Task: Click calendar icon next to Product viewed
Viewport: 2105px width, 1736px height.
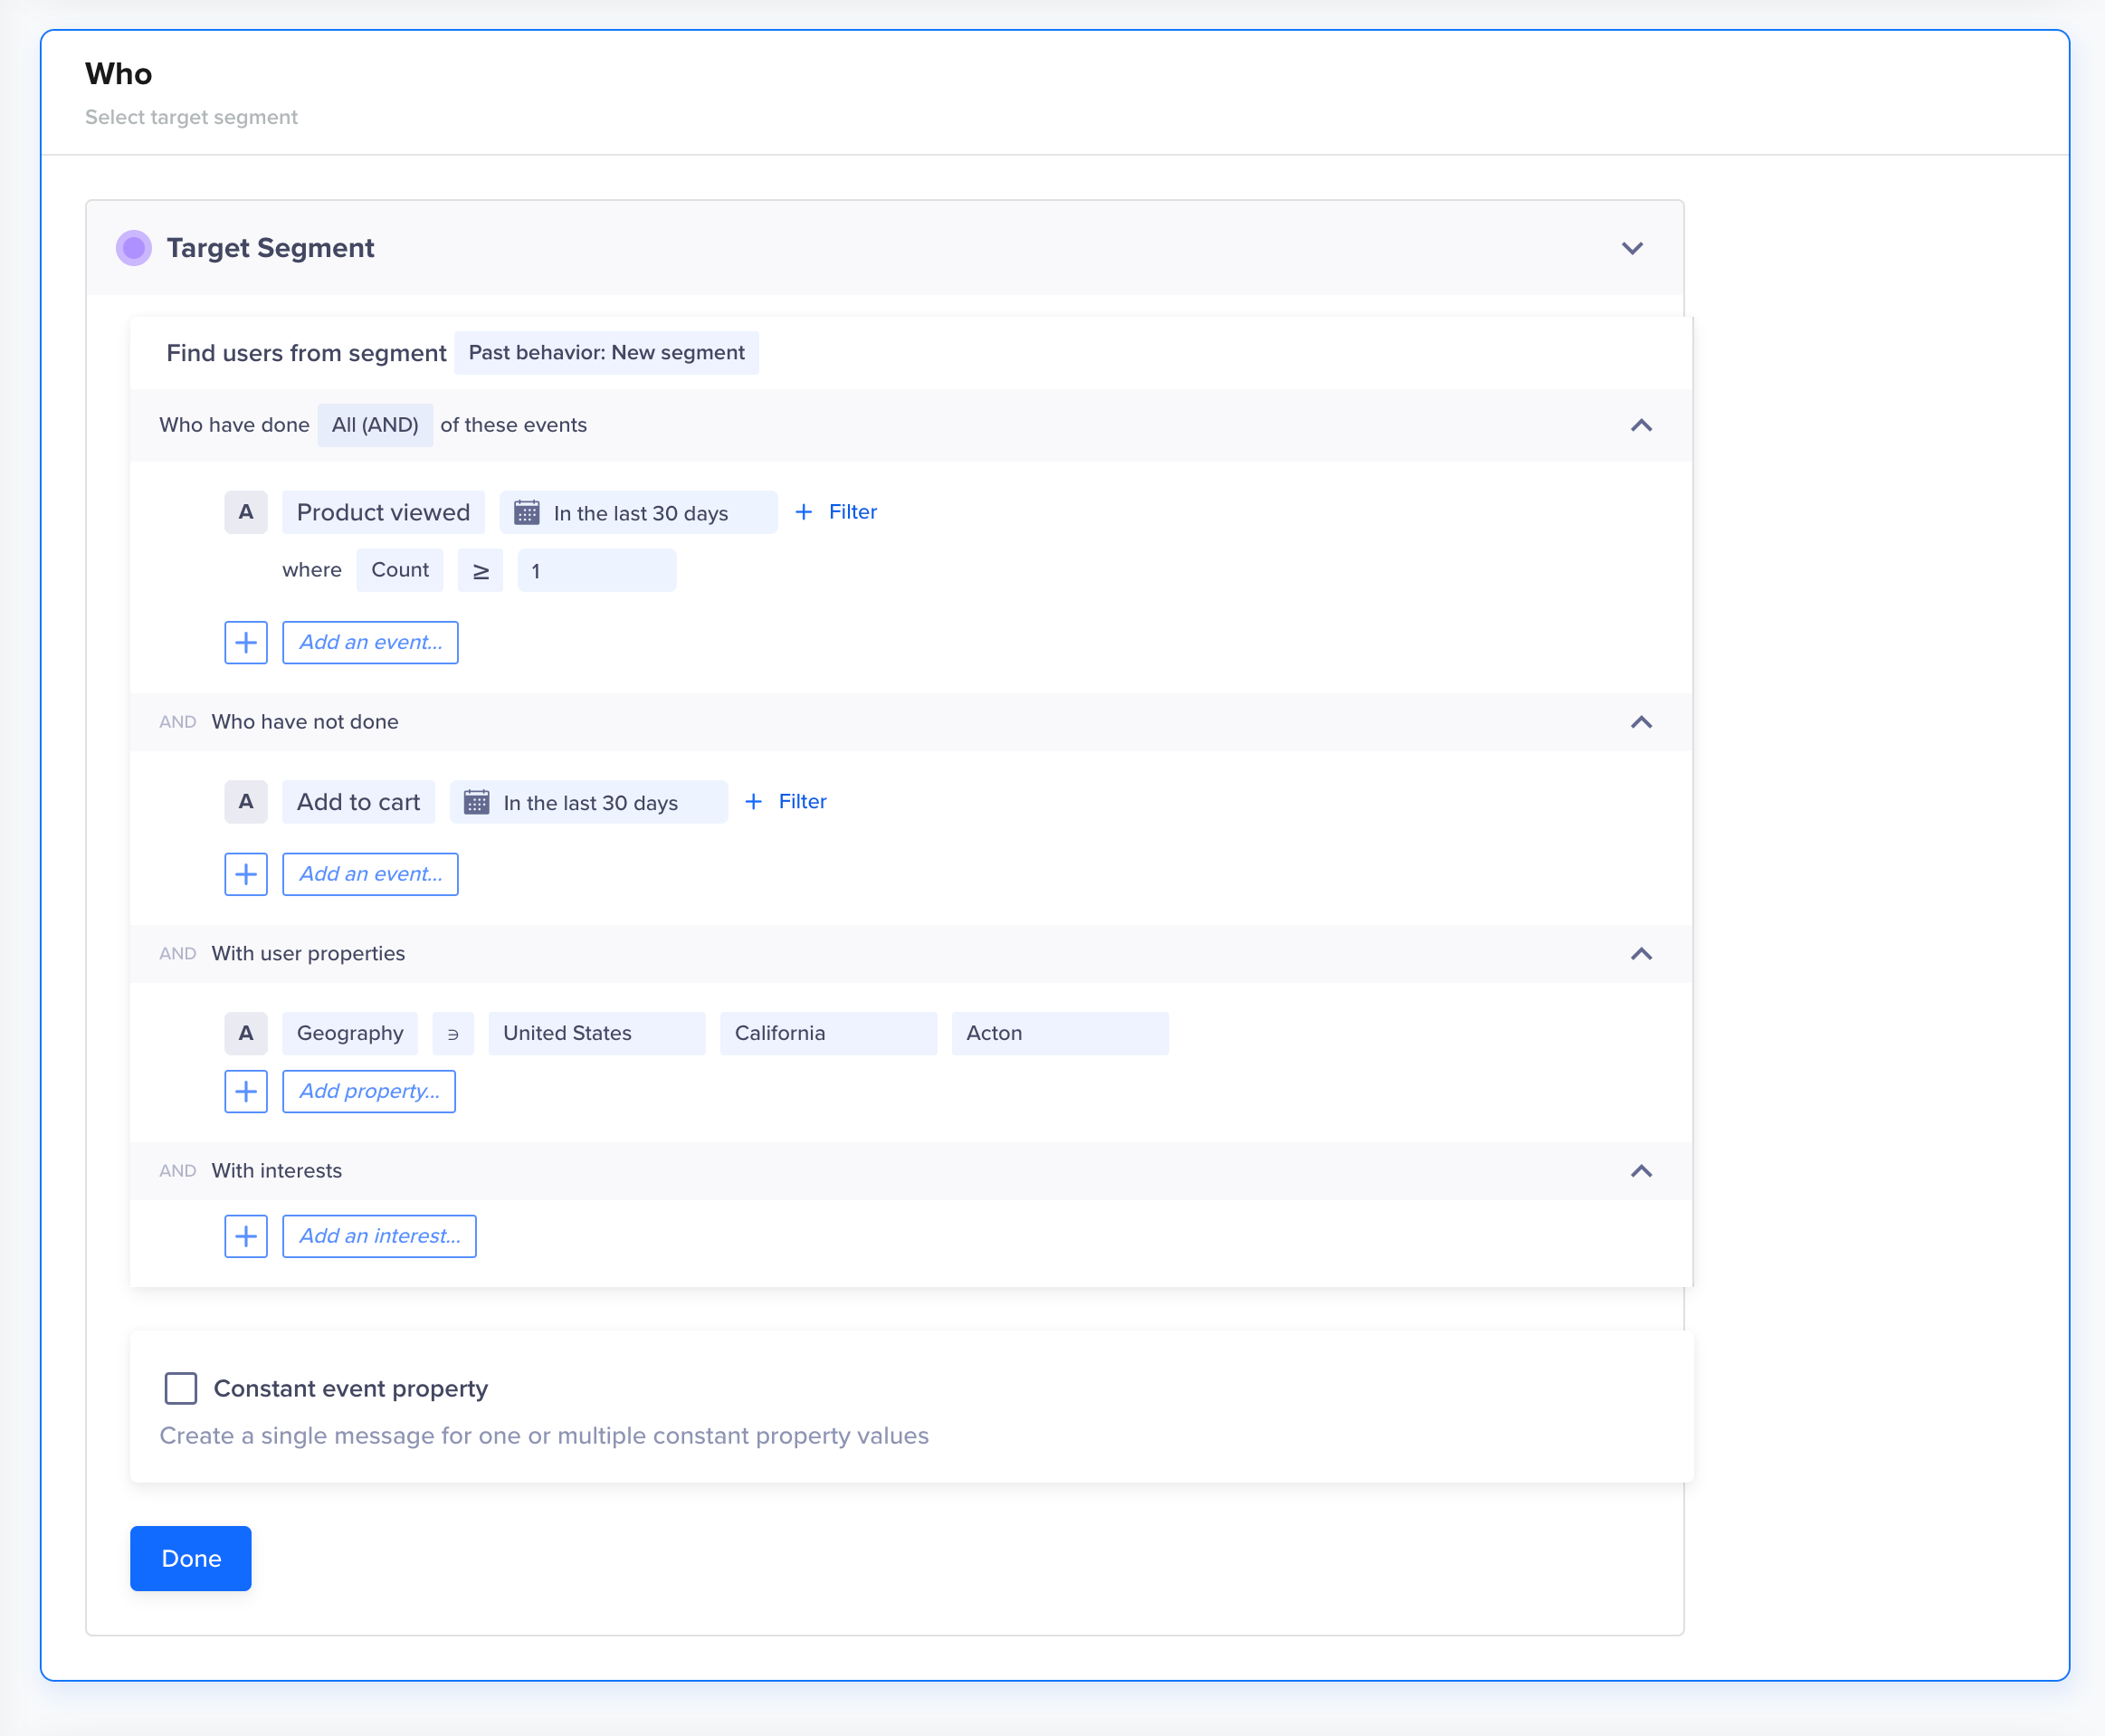Action: click(526, 512)
